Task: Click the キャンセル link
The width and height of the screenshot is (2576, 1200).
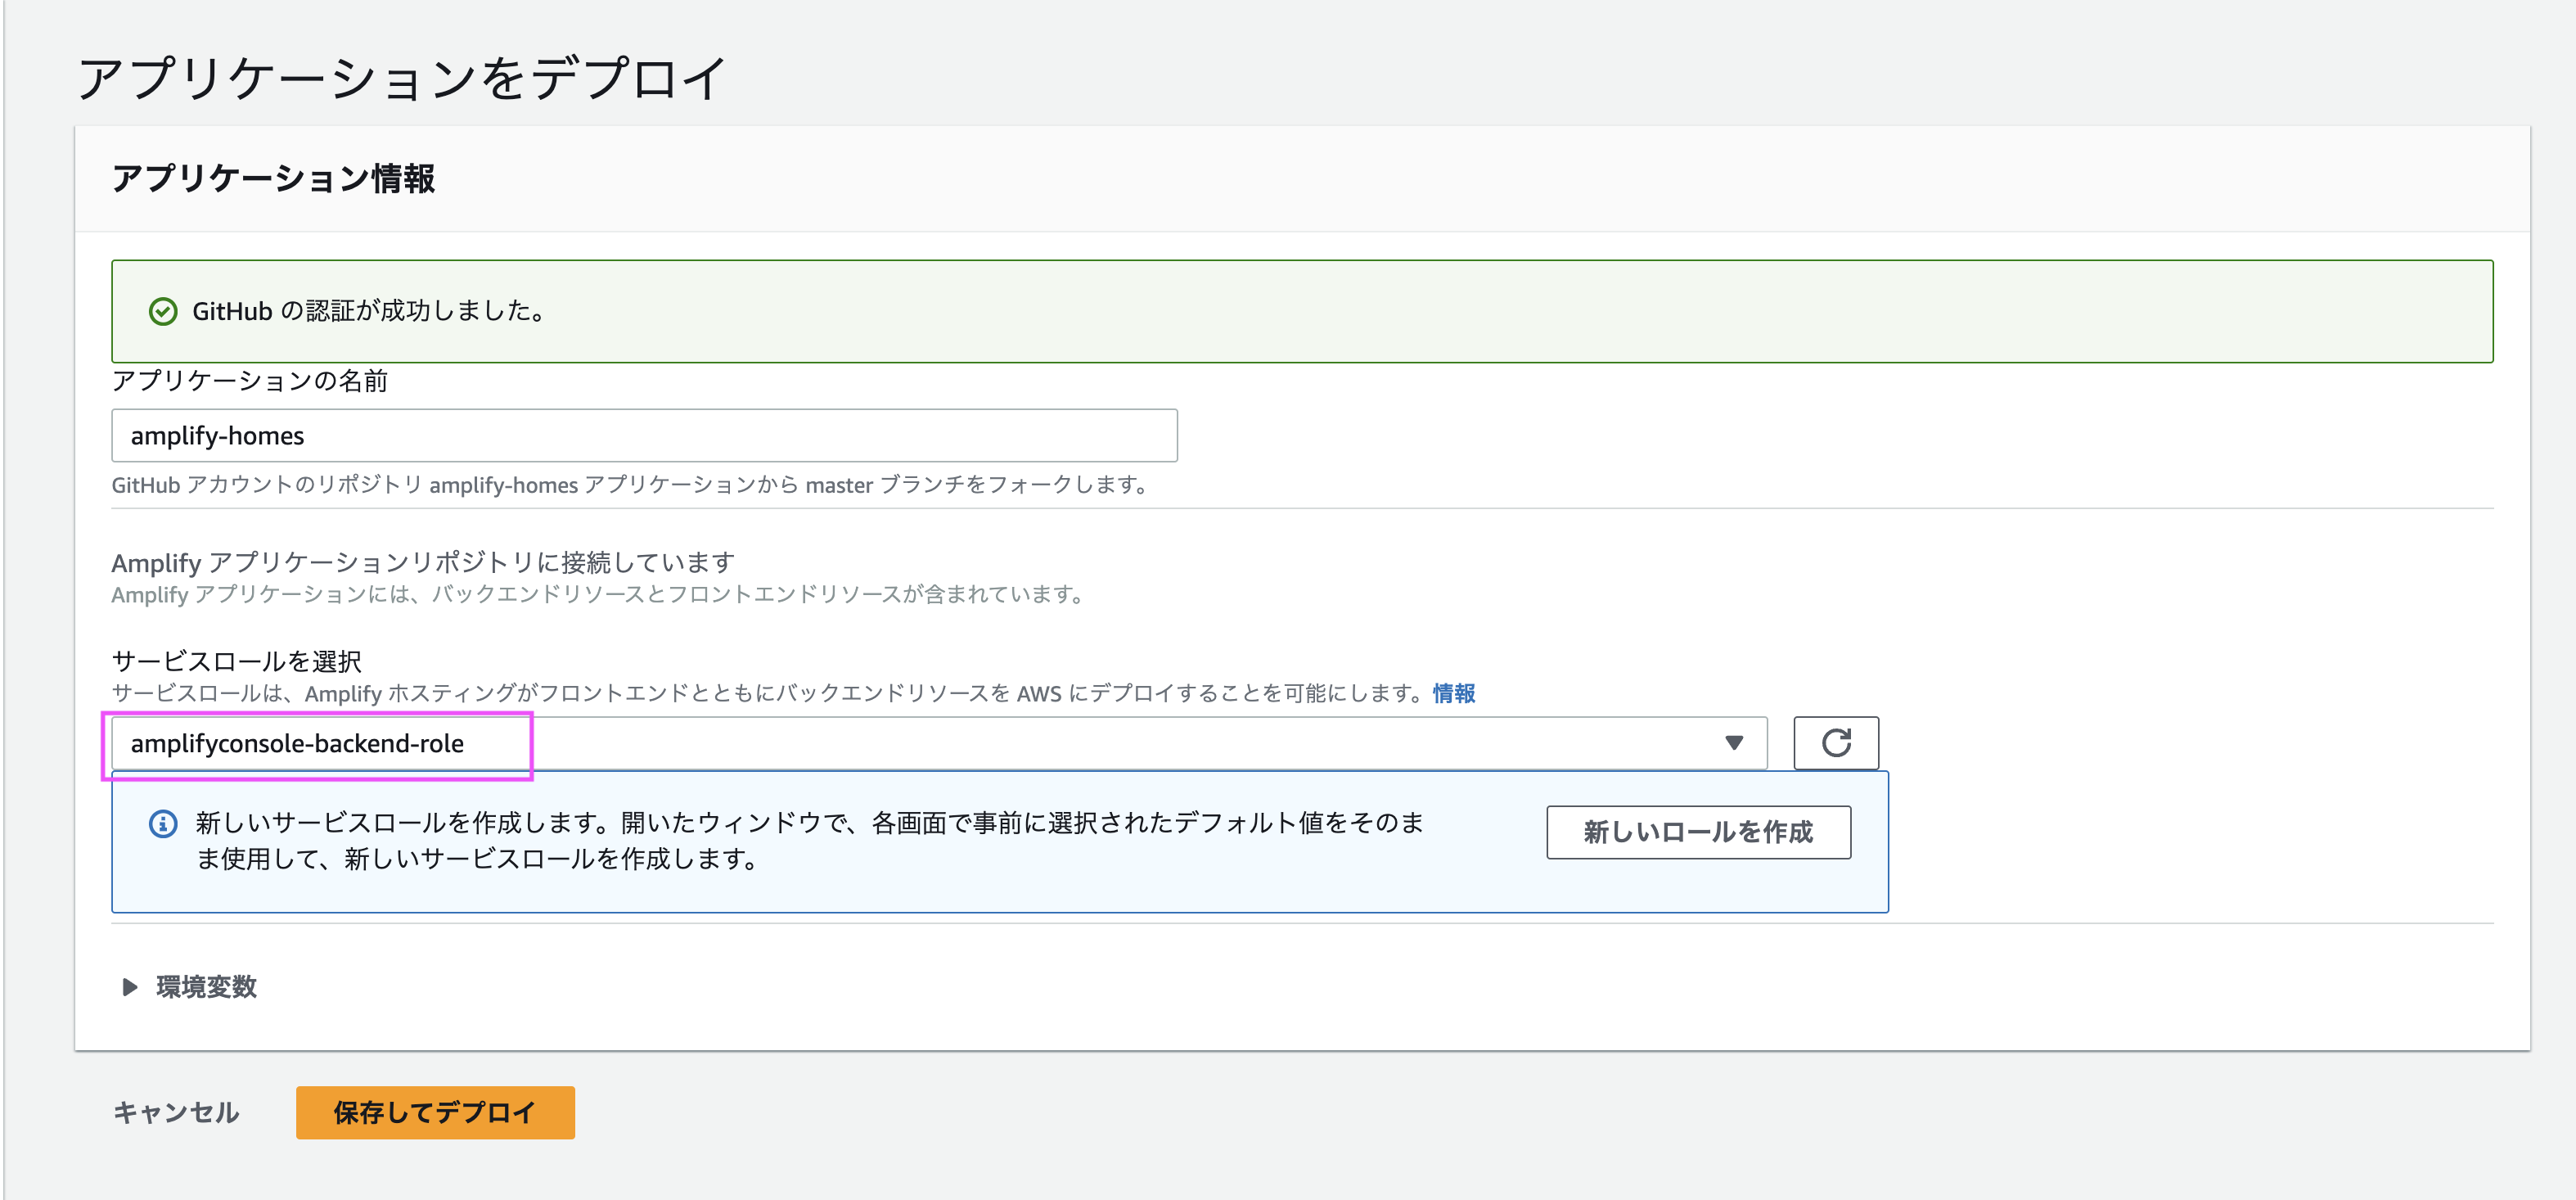Action: 176,1112
